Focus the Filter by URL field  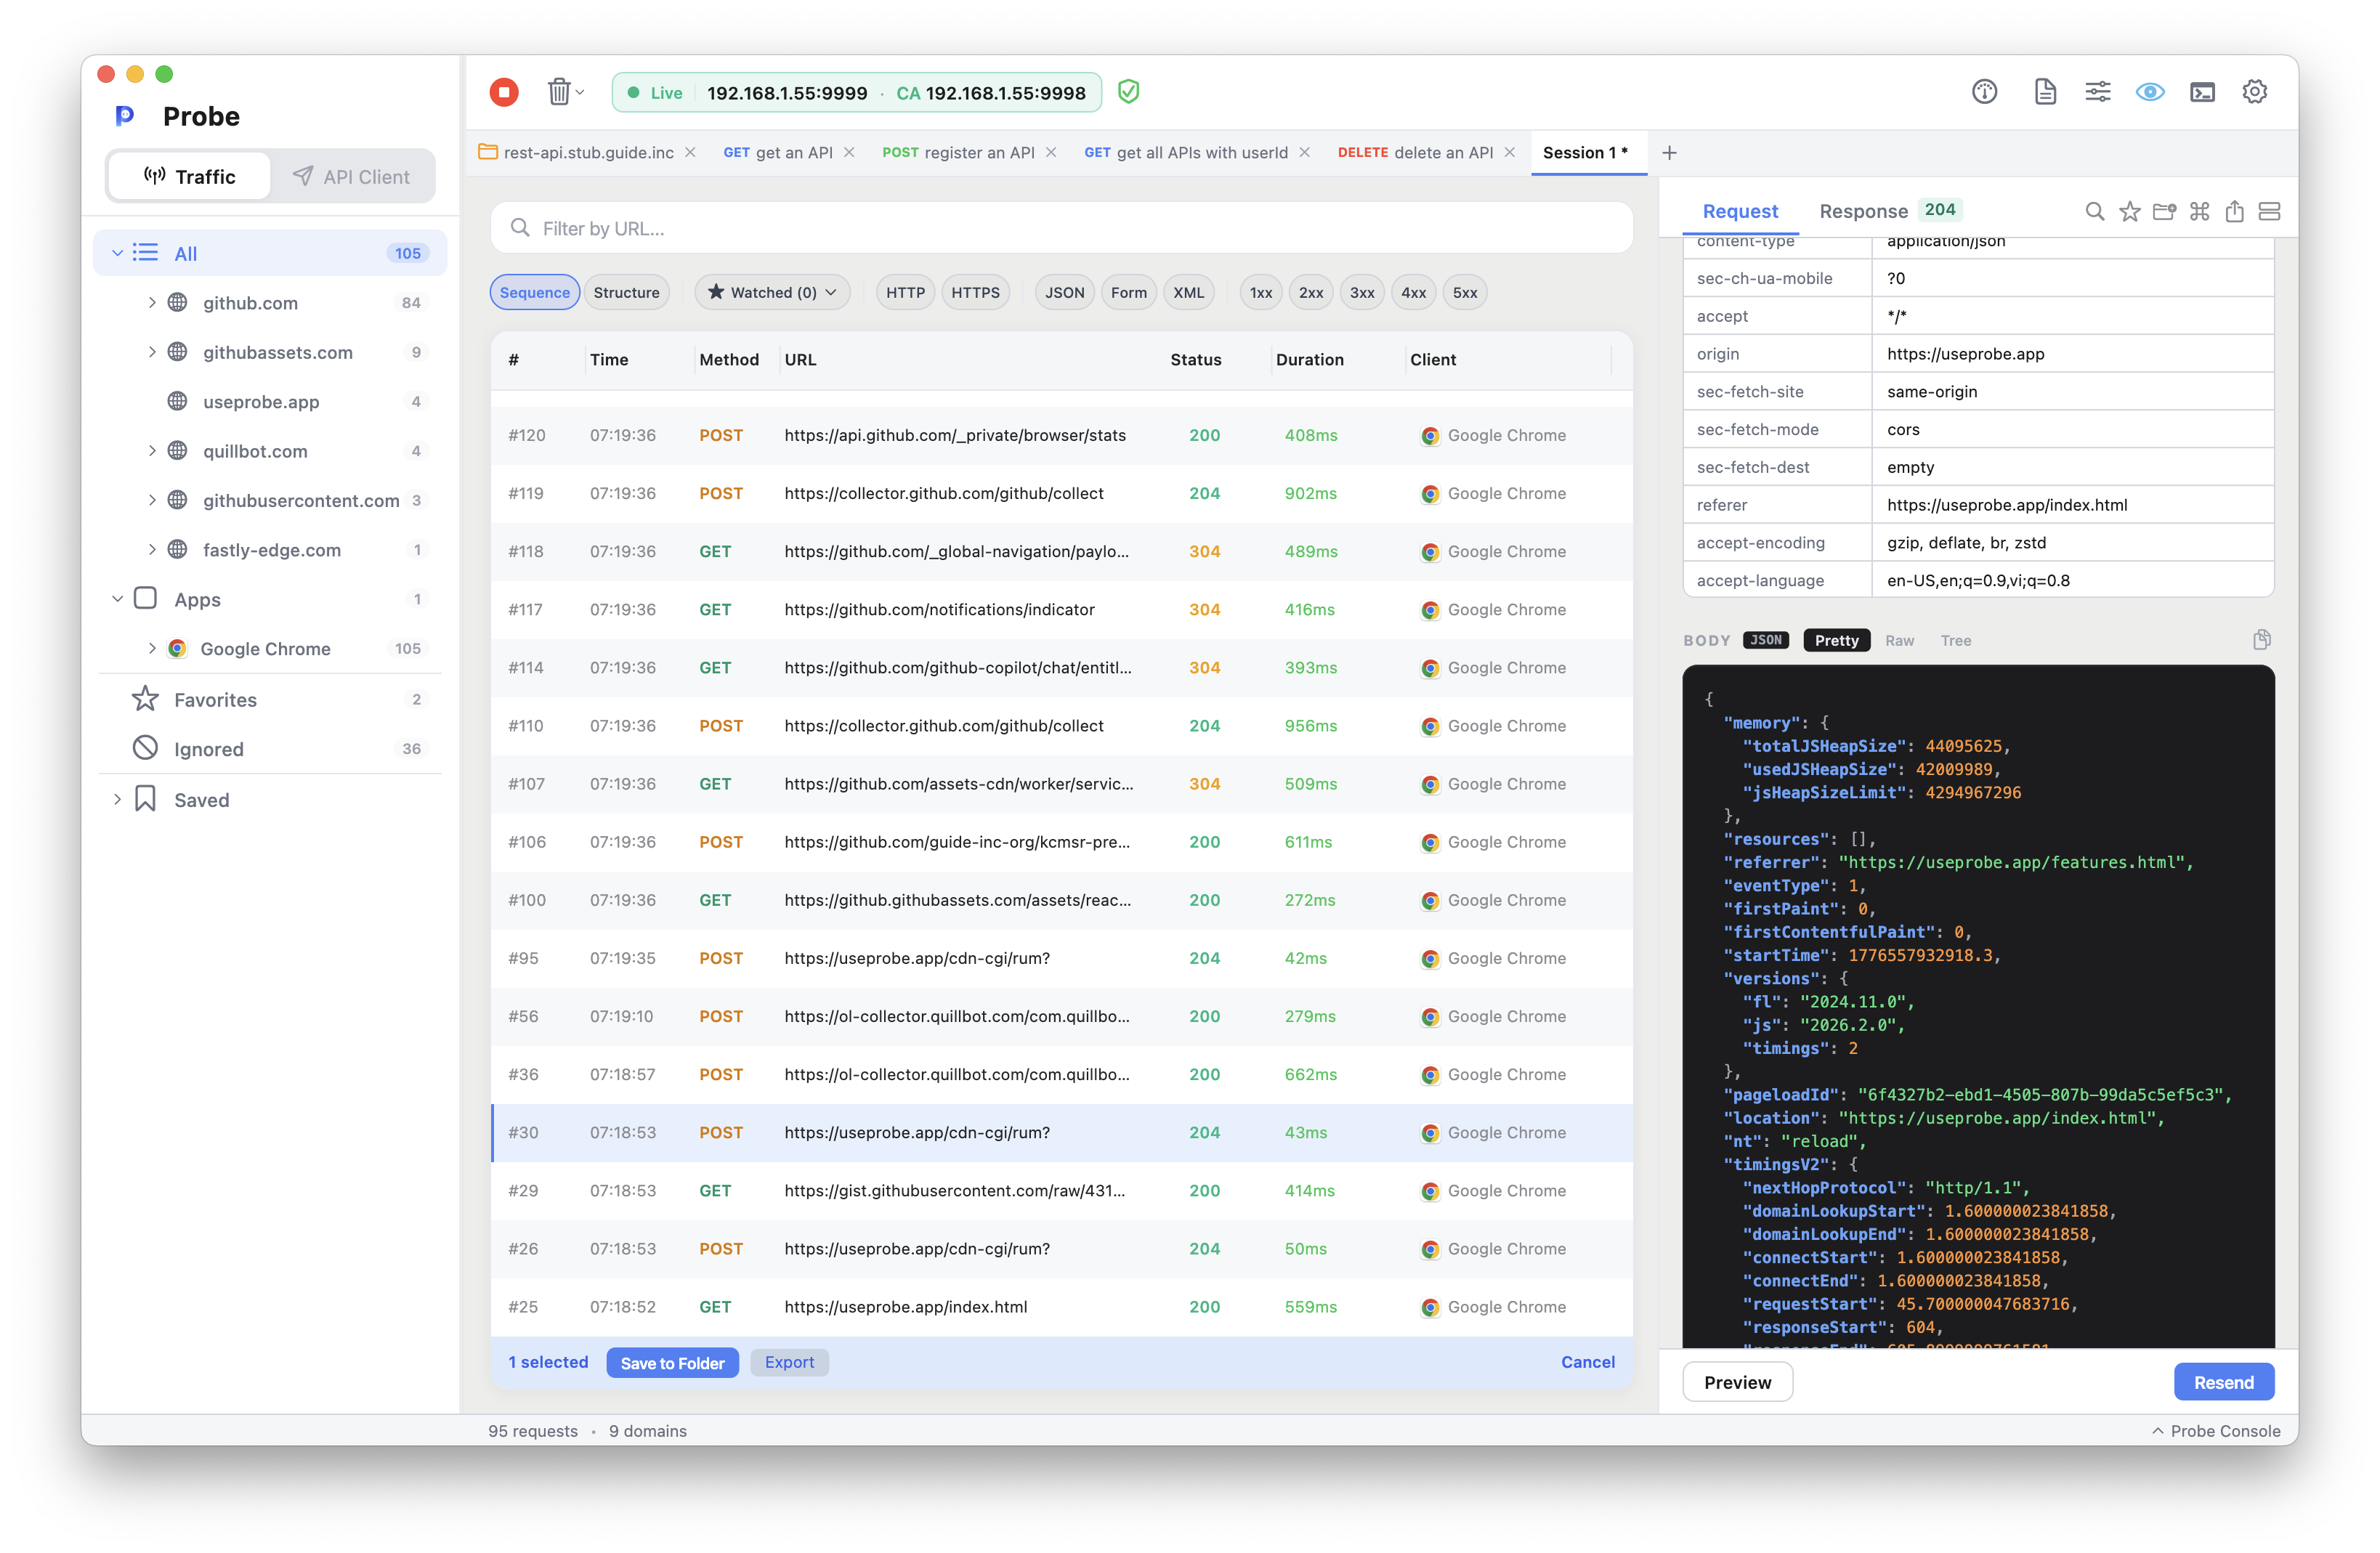pos(1062,229)
